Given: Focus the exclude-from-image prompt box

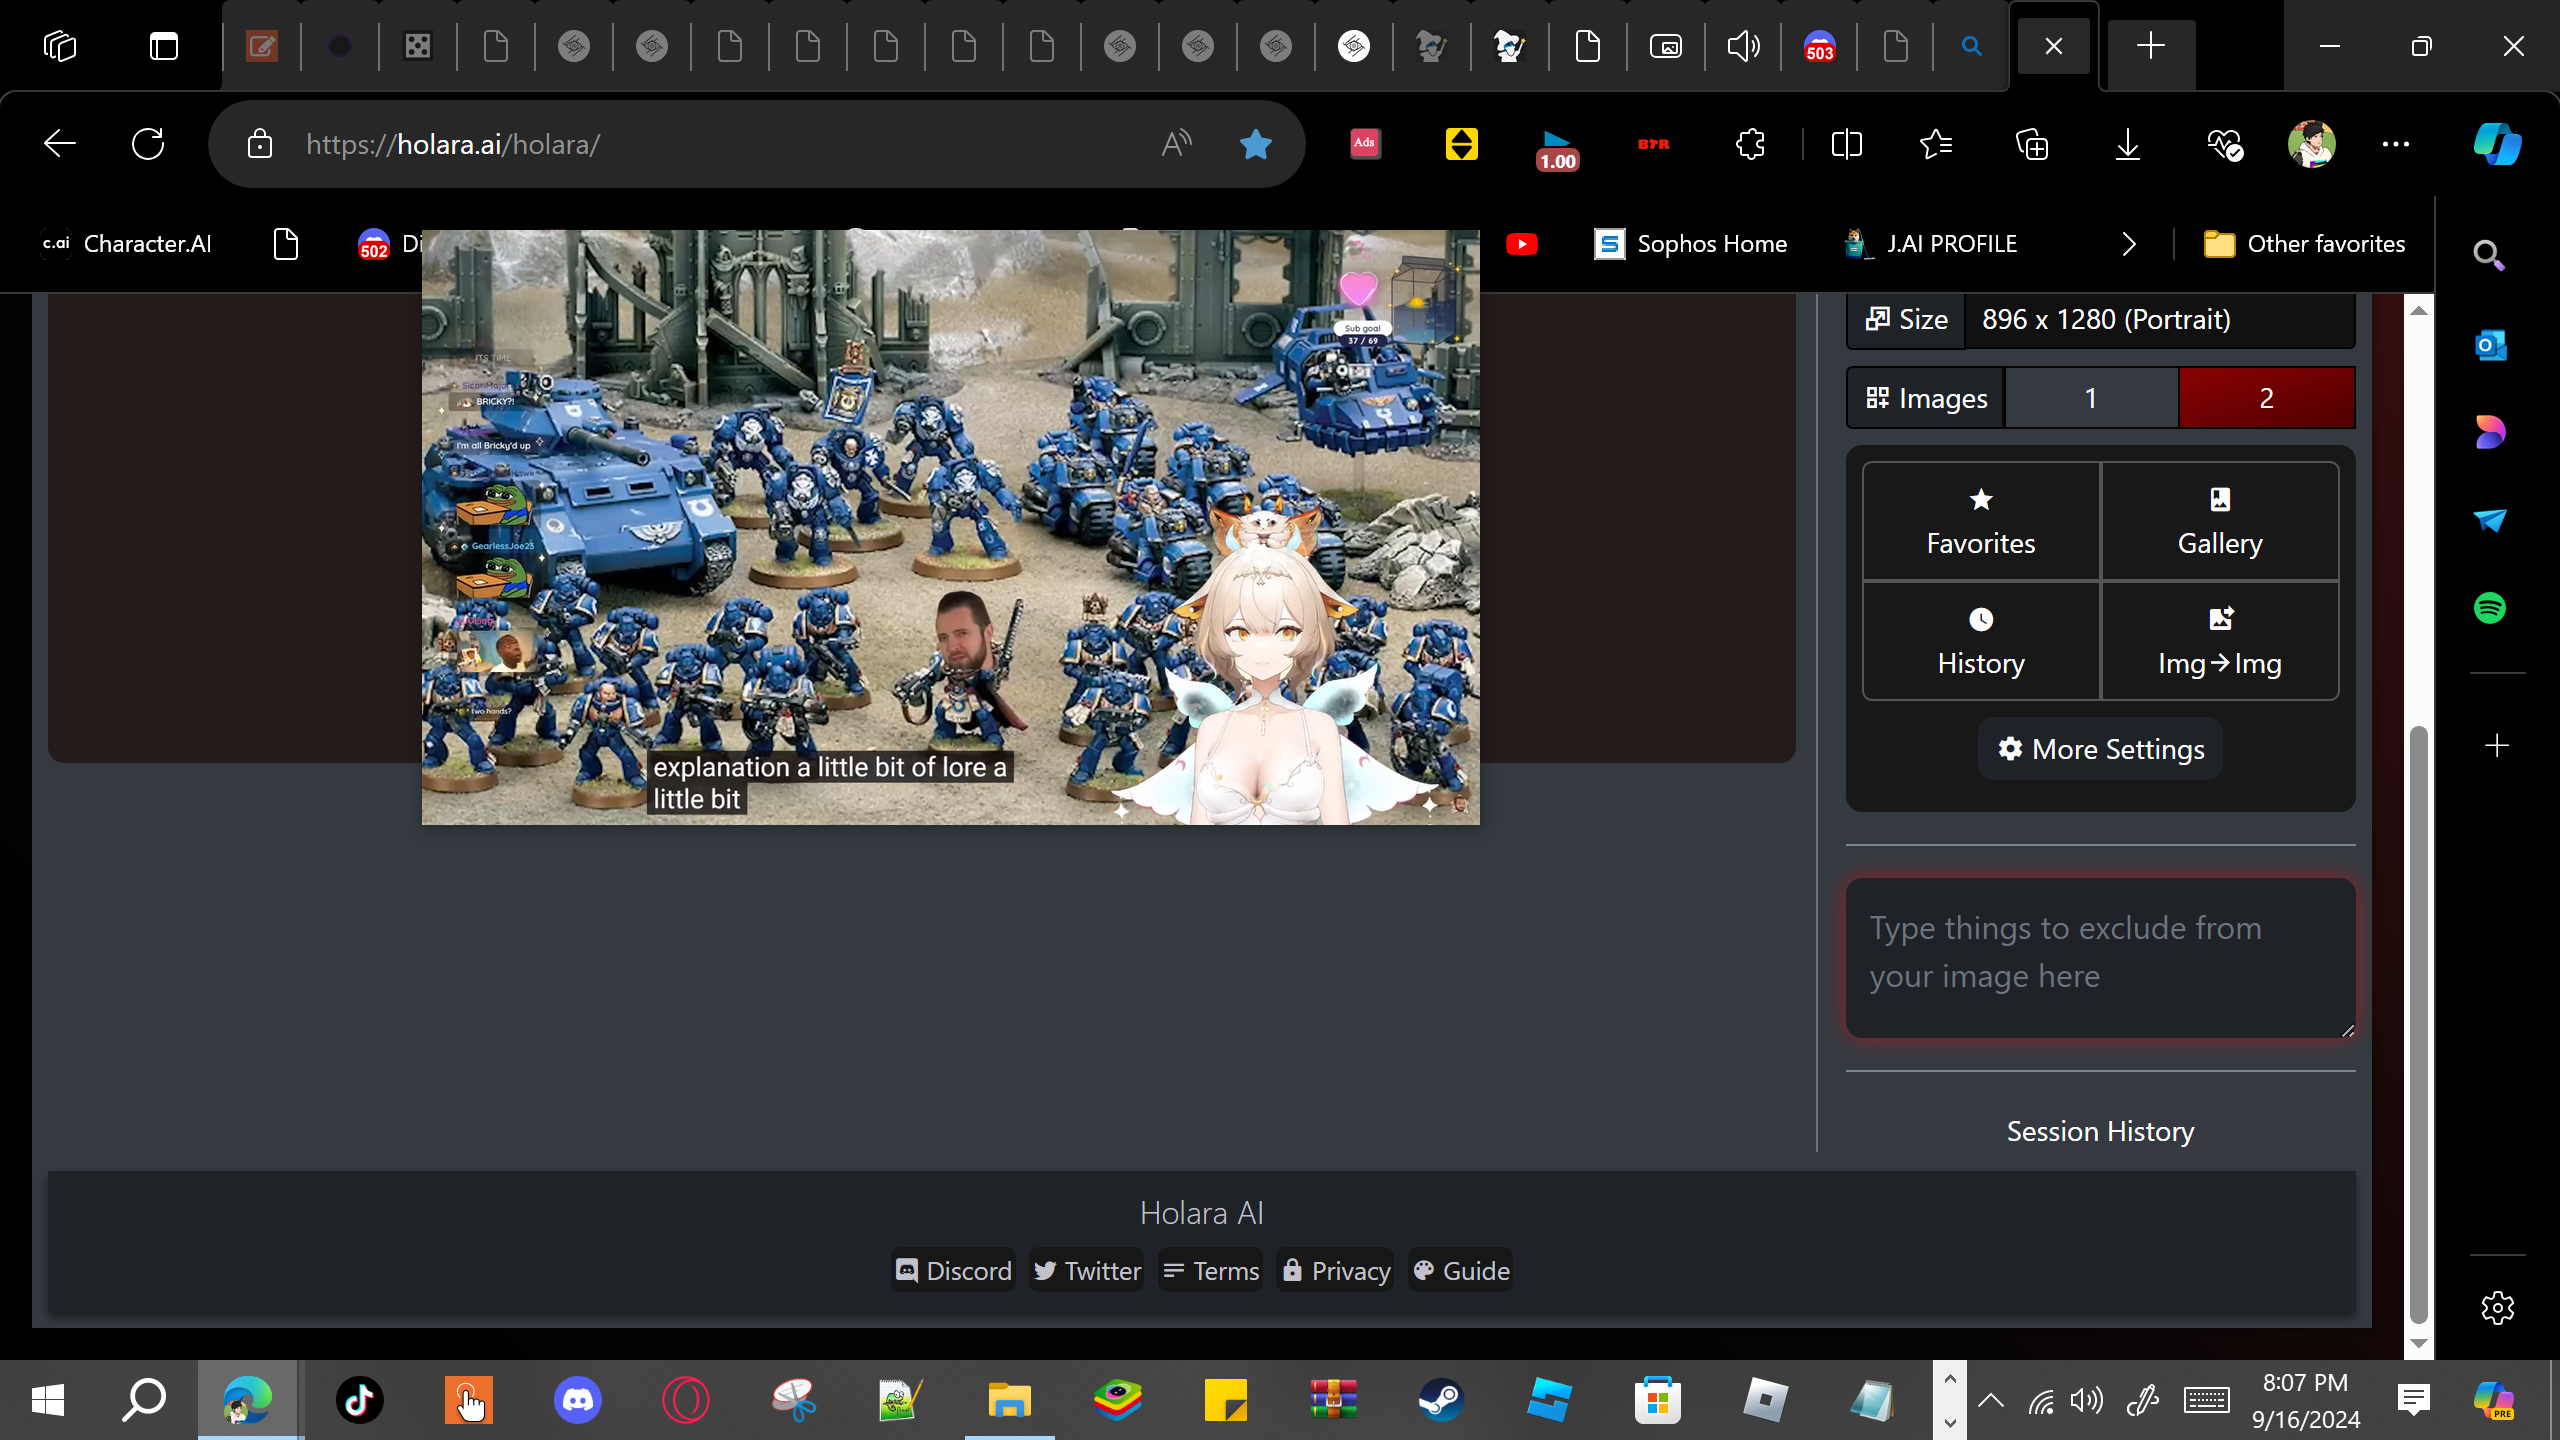Looking at the screenshot, I should point(2100,958).
